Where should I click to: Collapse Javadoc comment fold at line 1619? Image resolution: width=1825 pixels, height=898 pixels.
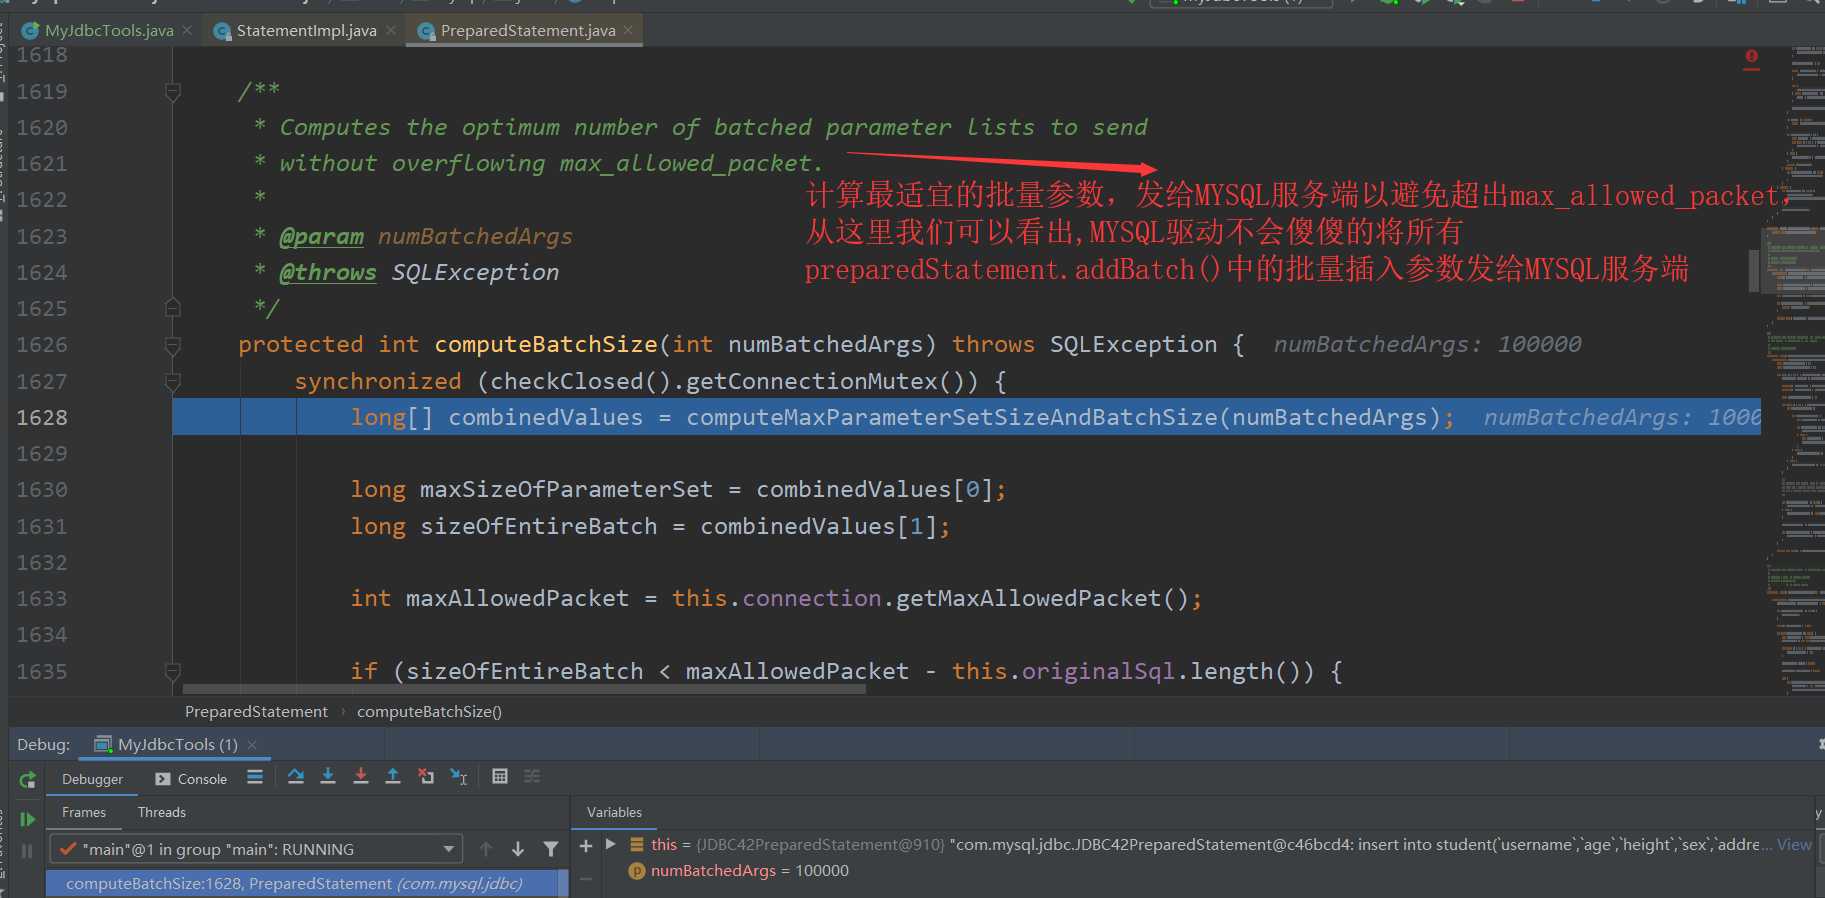click(x=172, y=92)
